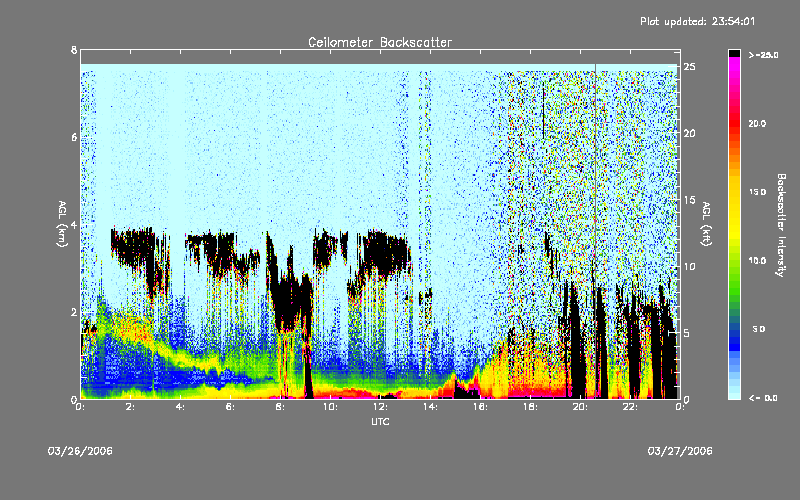The width and height of the screenshot is (800, 500).
Task: Click the UTC x-axis label
Action: tap(379, 423)
